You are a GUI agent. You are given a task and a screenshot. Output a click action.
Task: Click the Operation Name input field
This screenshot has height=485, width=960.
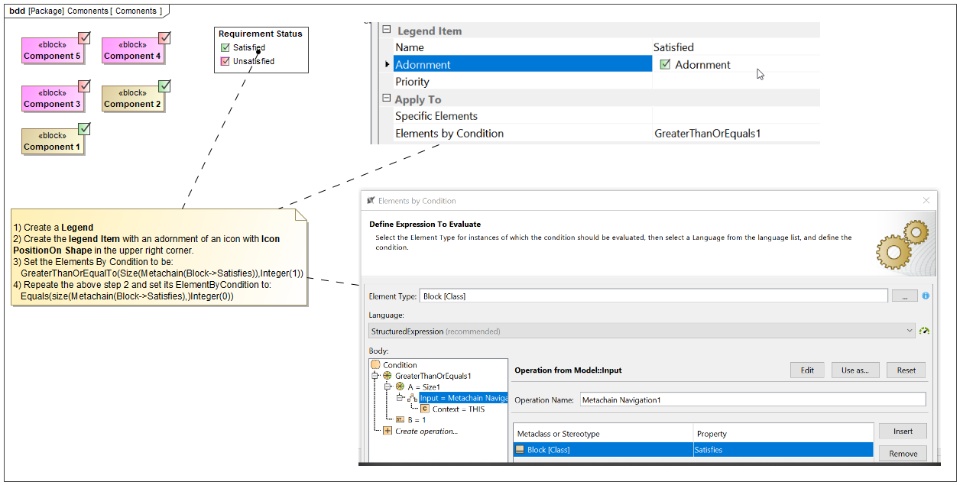tap(751, 400)
